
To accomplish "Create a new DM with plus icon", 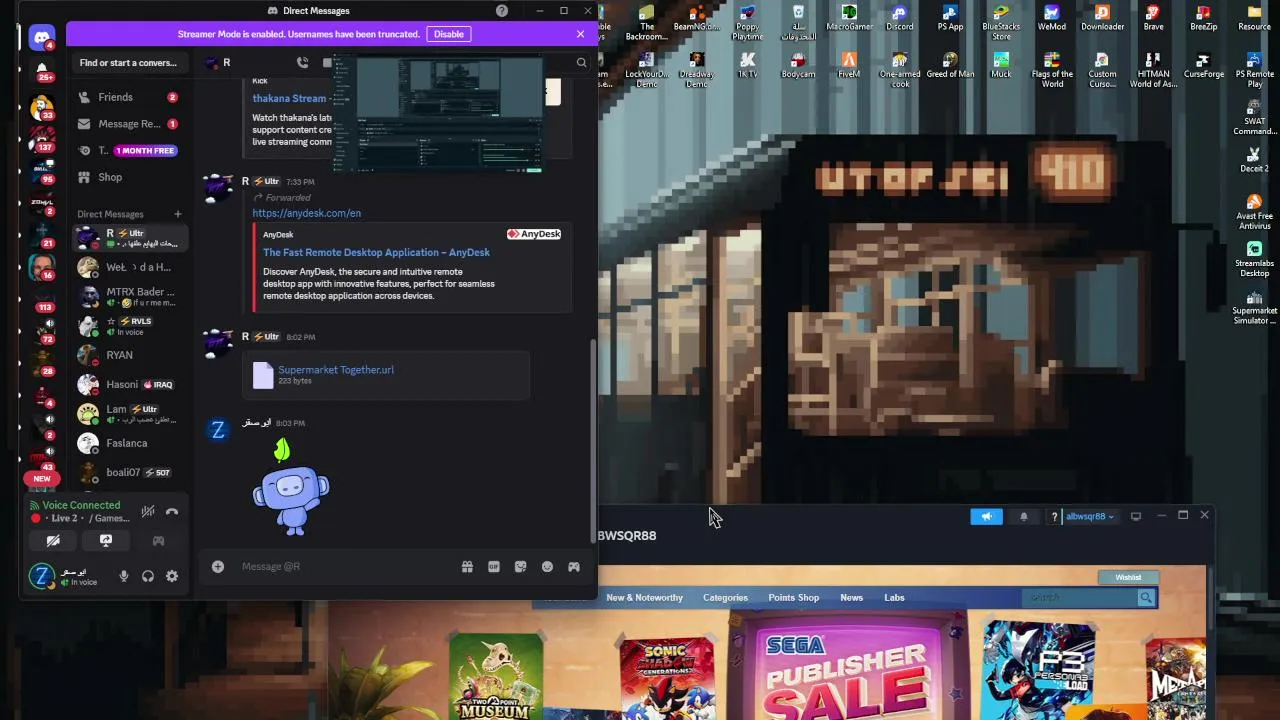I will click(x=178, y=214).
